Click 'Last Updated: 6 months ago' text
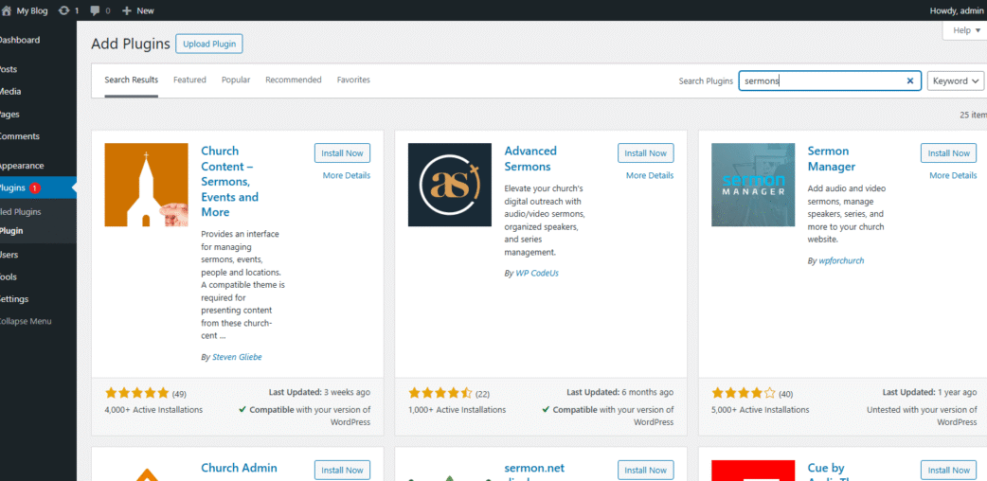Viewport: 987px width, 481px height. pyautogui.click(x=620, y=392)
